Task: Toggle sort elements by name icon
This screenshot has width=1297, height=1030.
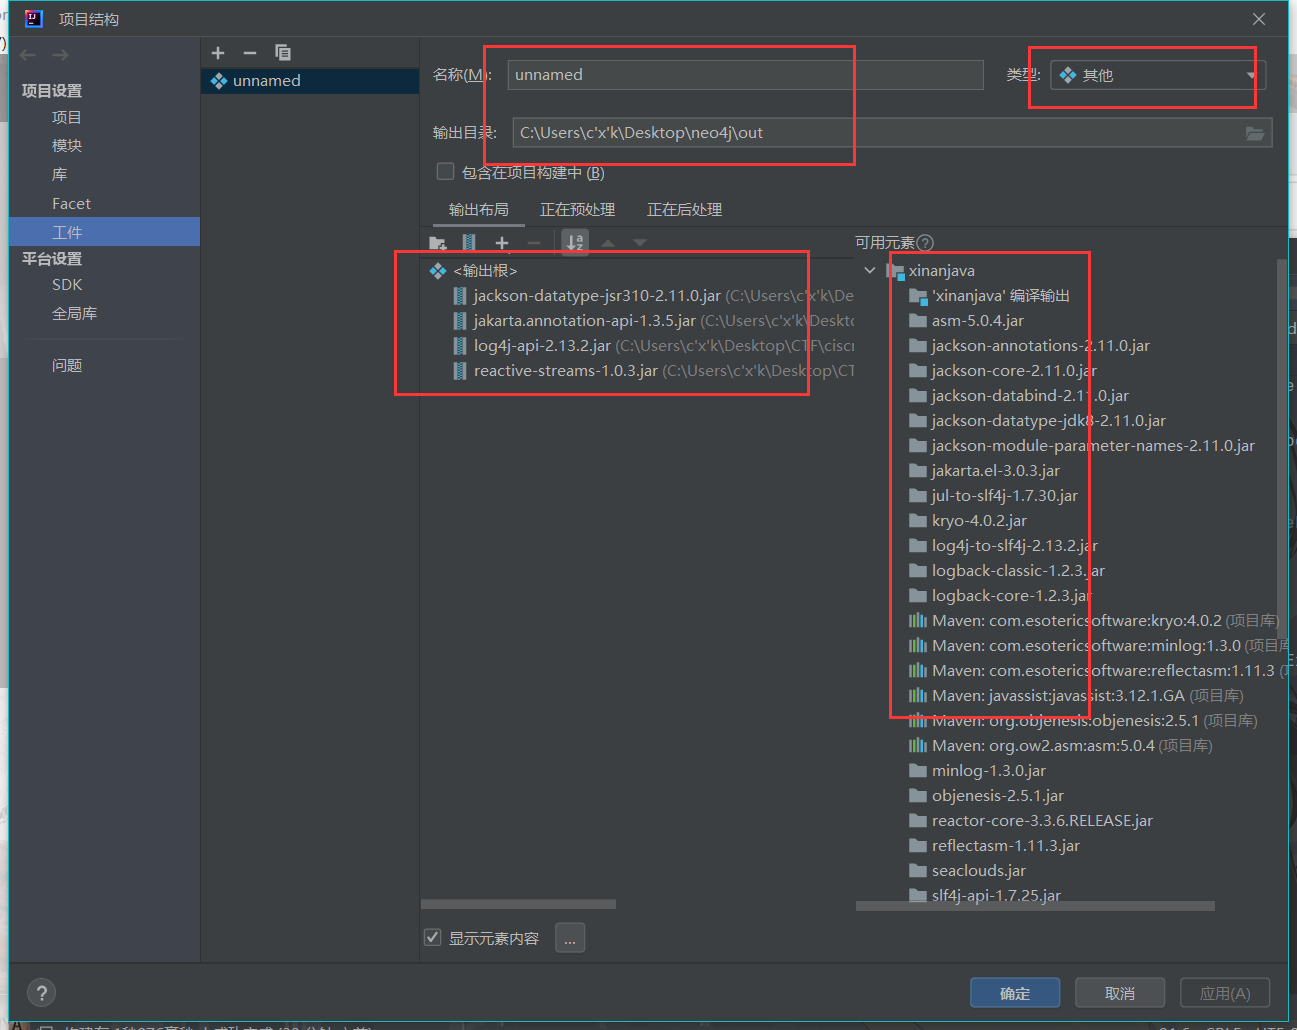Action: coord(575,243)
